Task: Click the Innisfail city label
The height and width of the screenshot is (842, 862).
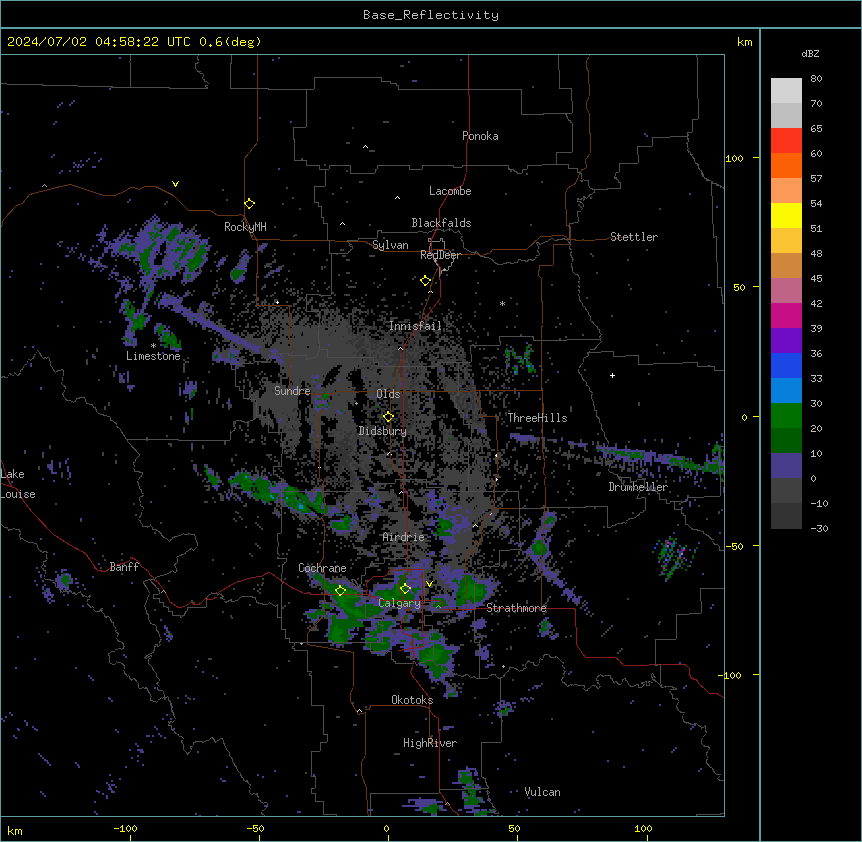Action: (x=415, y=326)
